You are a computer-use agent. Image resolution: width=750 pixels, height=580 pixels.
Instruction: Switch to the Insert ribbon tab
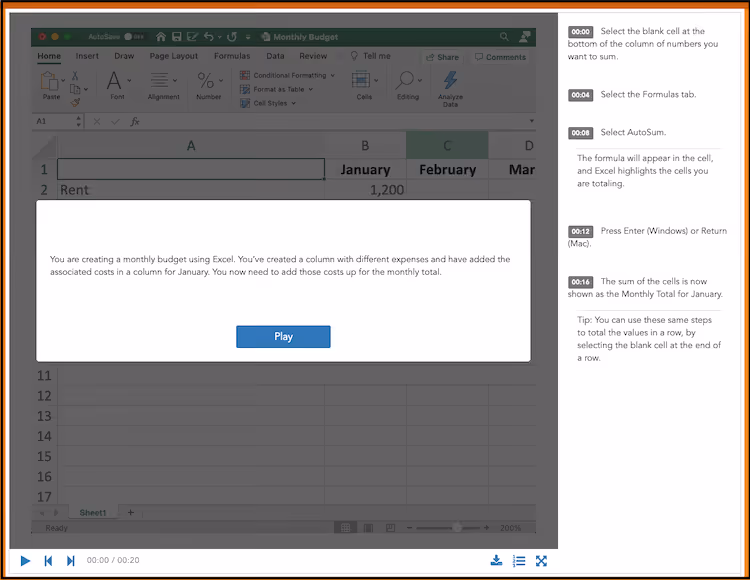[87, 56]
